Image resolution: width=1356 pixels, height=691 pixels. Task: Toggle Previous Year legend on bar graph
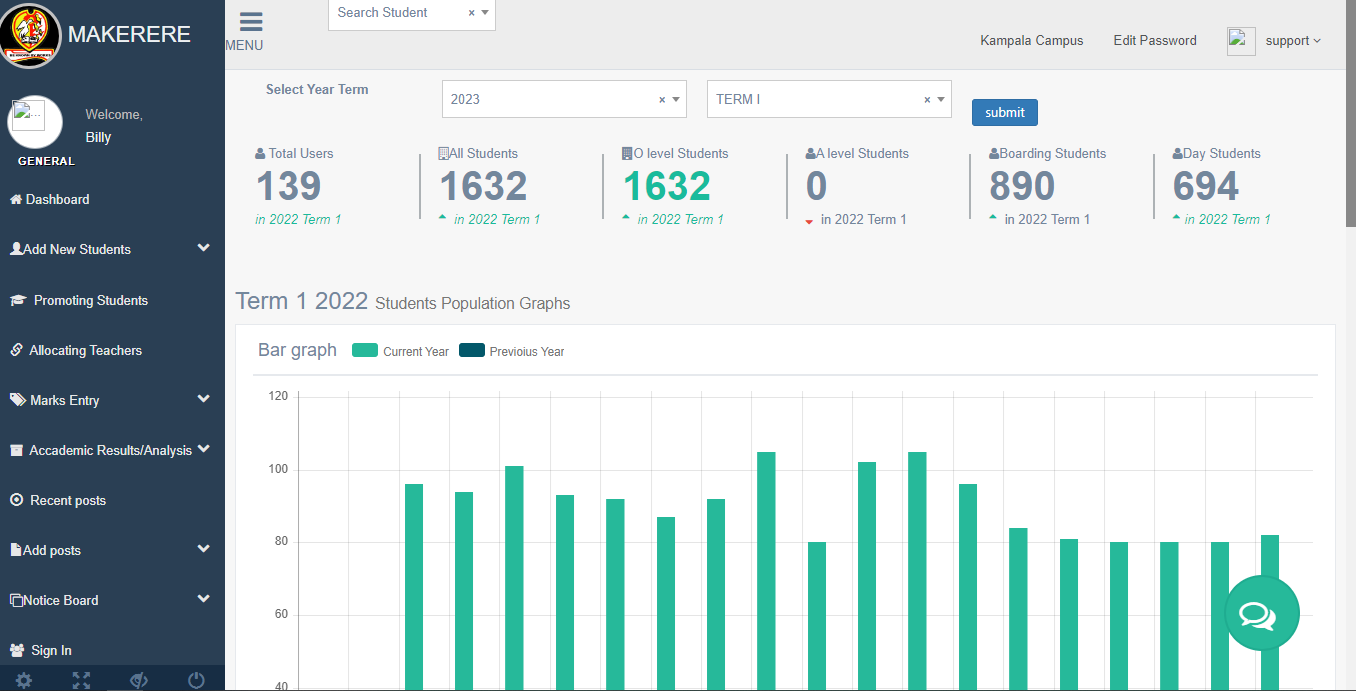pos(512,351)
